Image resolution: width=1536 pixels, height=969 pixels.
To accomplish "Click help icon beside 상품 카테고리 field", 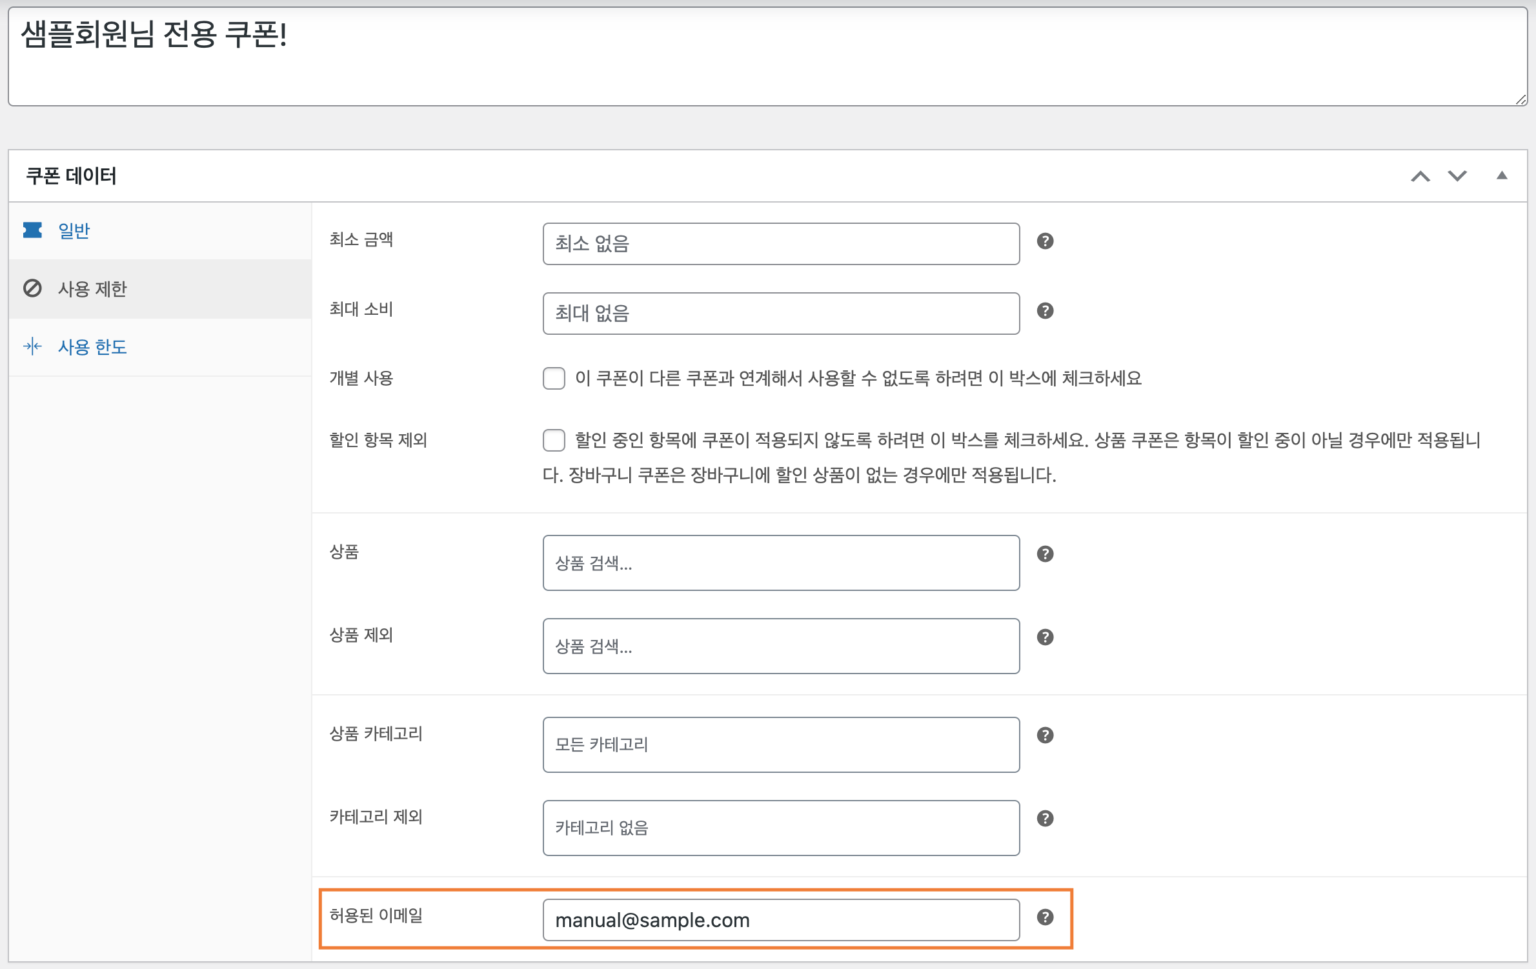I will click(x=1045, y=735).
